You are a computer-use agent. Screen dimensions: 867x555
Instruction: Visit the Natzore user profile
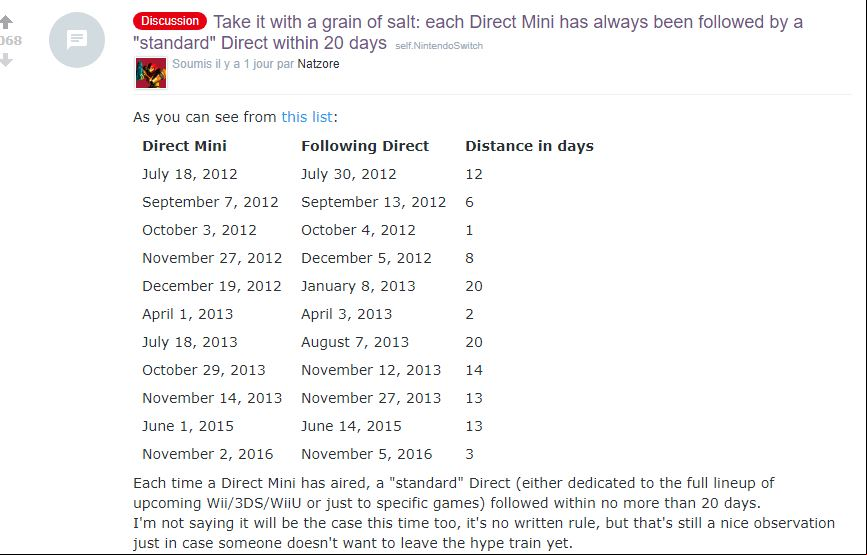coord(318,64)
